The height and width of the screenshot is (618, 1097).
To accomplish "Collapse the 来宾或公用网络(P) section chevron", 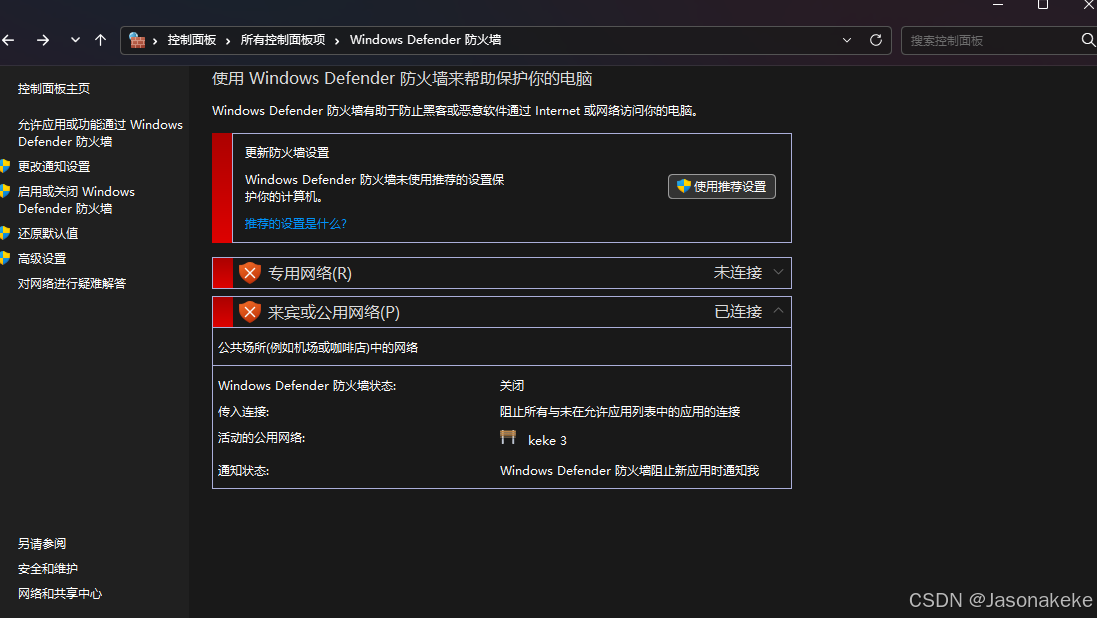I will tap(778, 311).
